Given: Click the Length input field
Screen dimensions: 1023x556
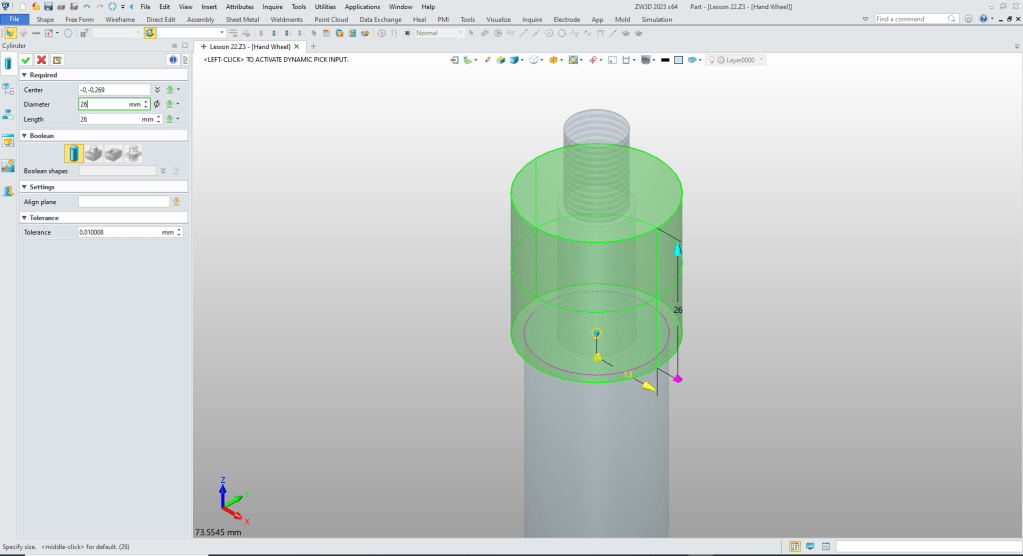Looking at the screenshot, I should [x=108, y=119].
